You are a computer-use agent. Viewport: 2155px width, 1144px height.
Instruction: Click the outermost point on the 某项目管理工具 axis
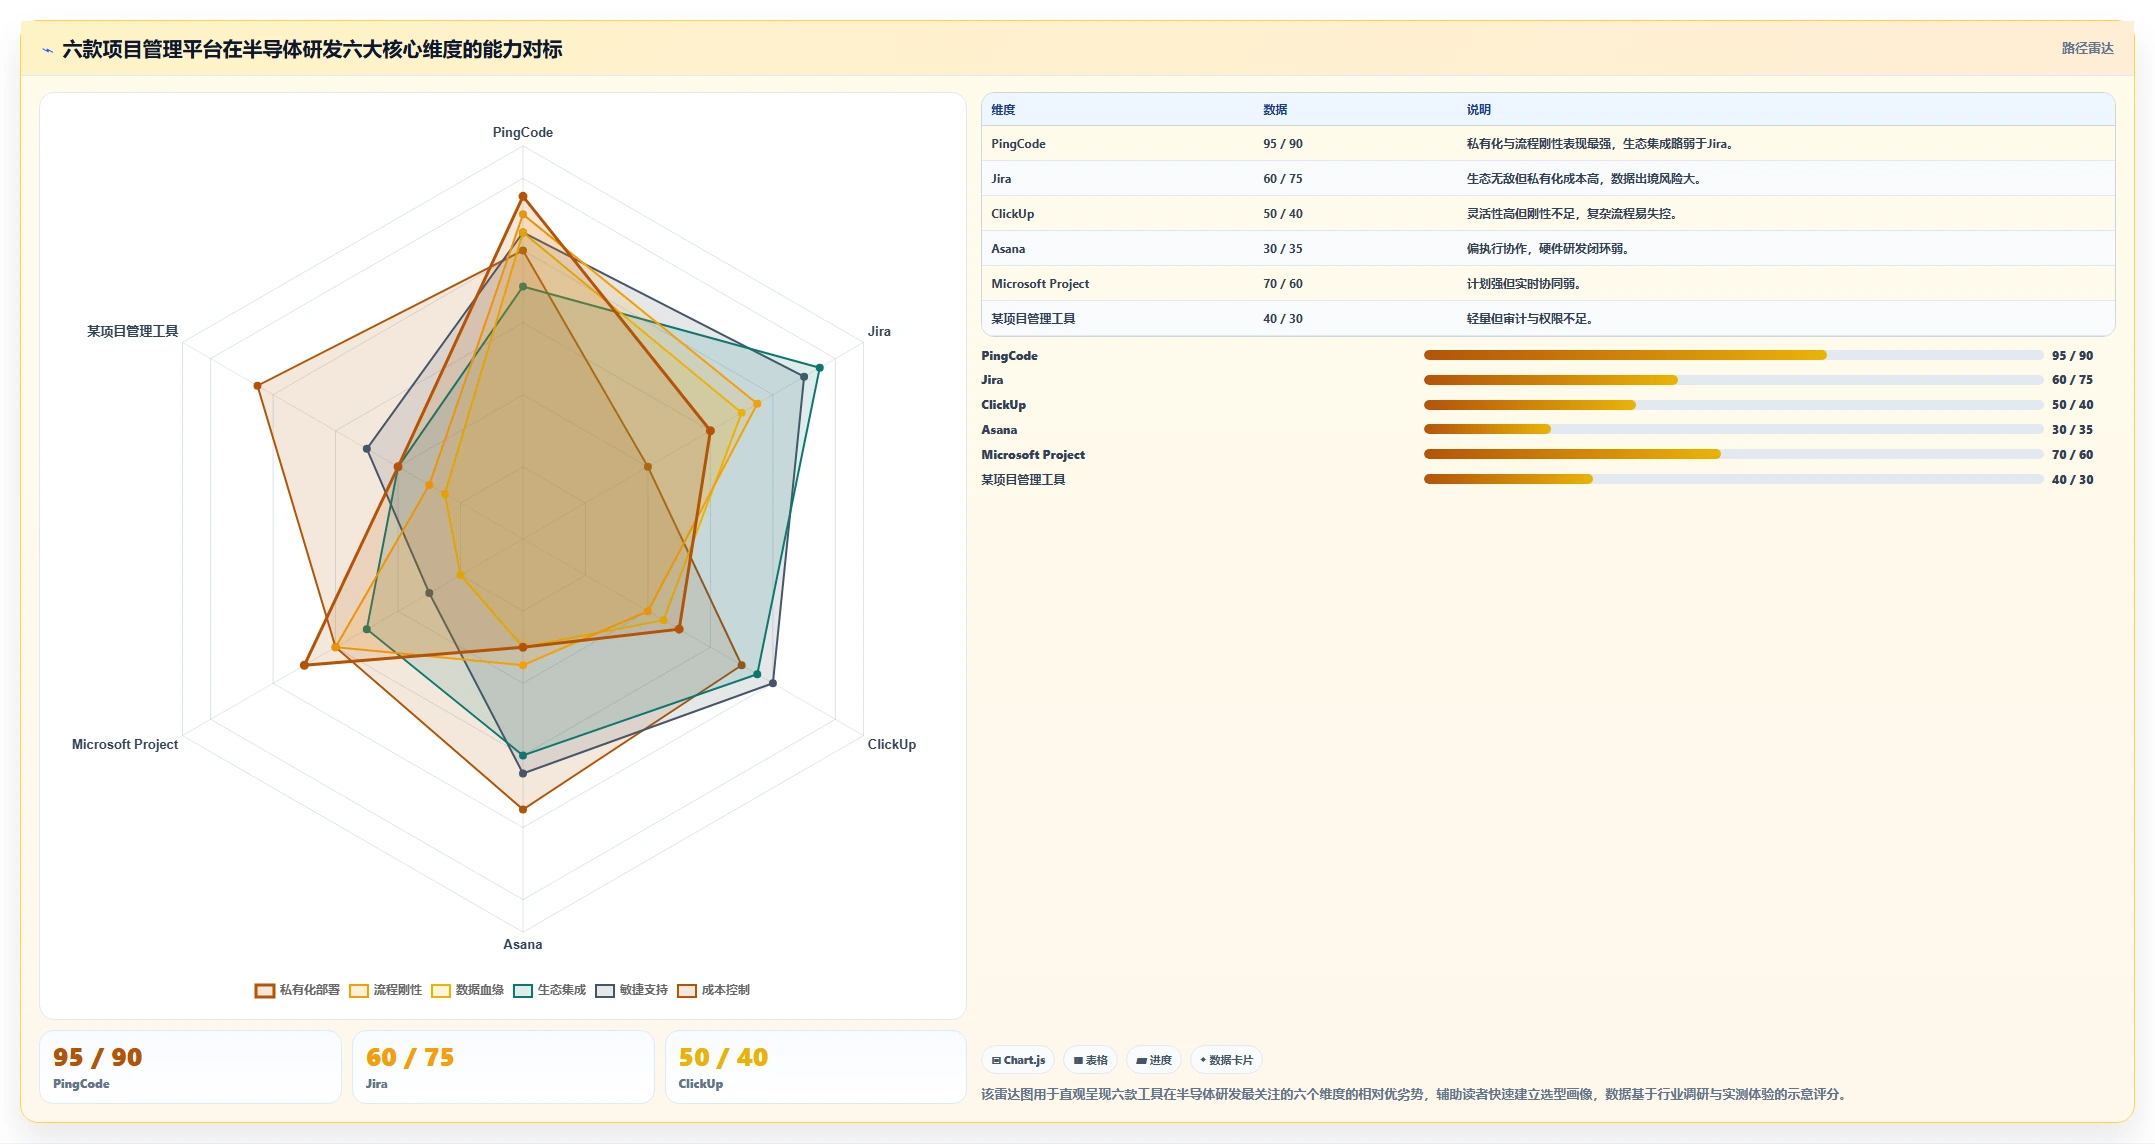257,386
